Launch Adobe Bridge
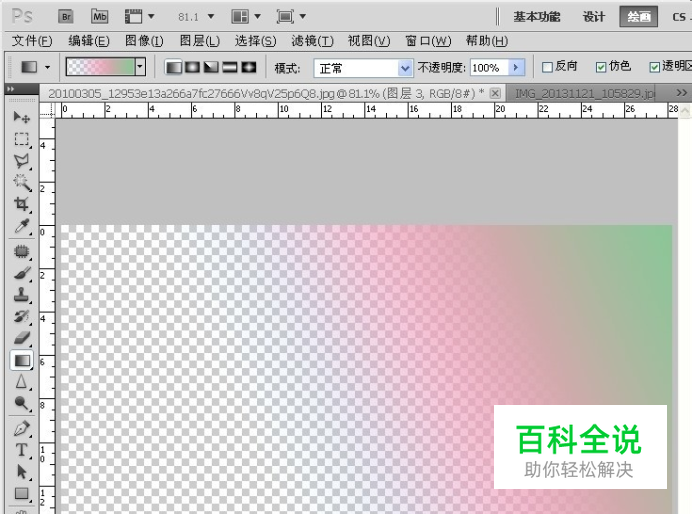This screenshot has width=692, height=514. (66, 17)
